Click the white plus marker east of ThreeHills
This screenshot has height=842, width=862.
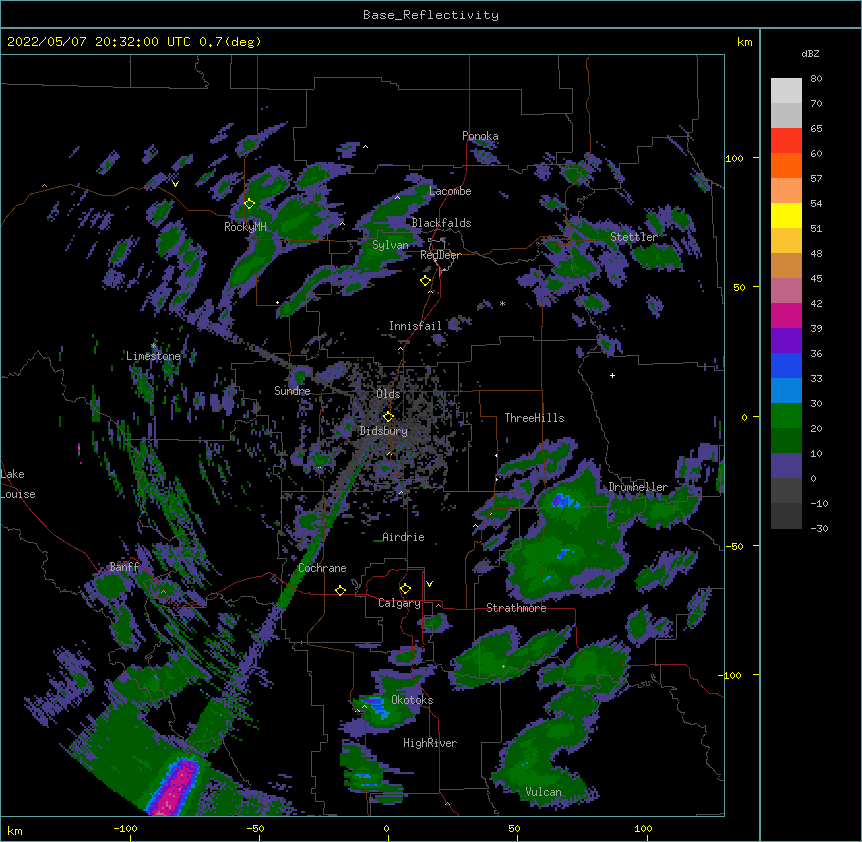(x=612, y=375)
